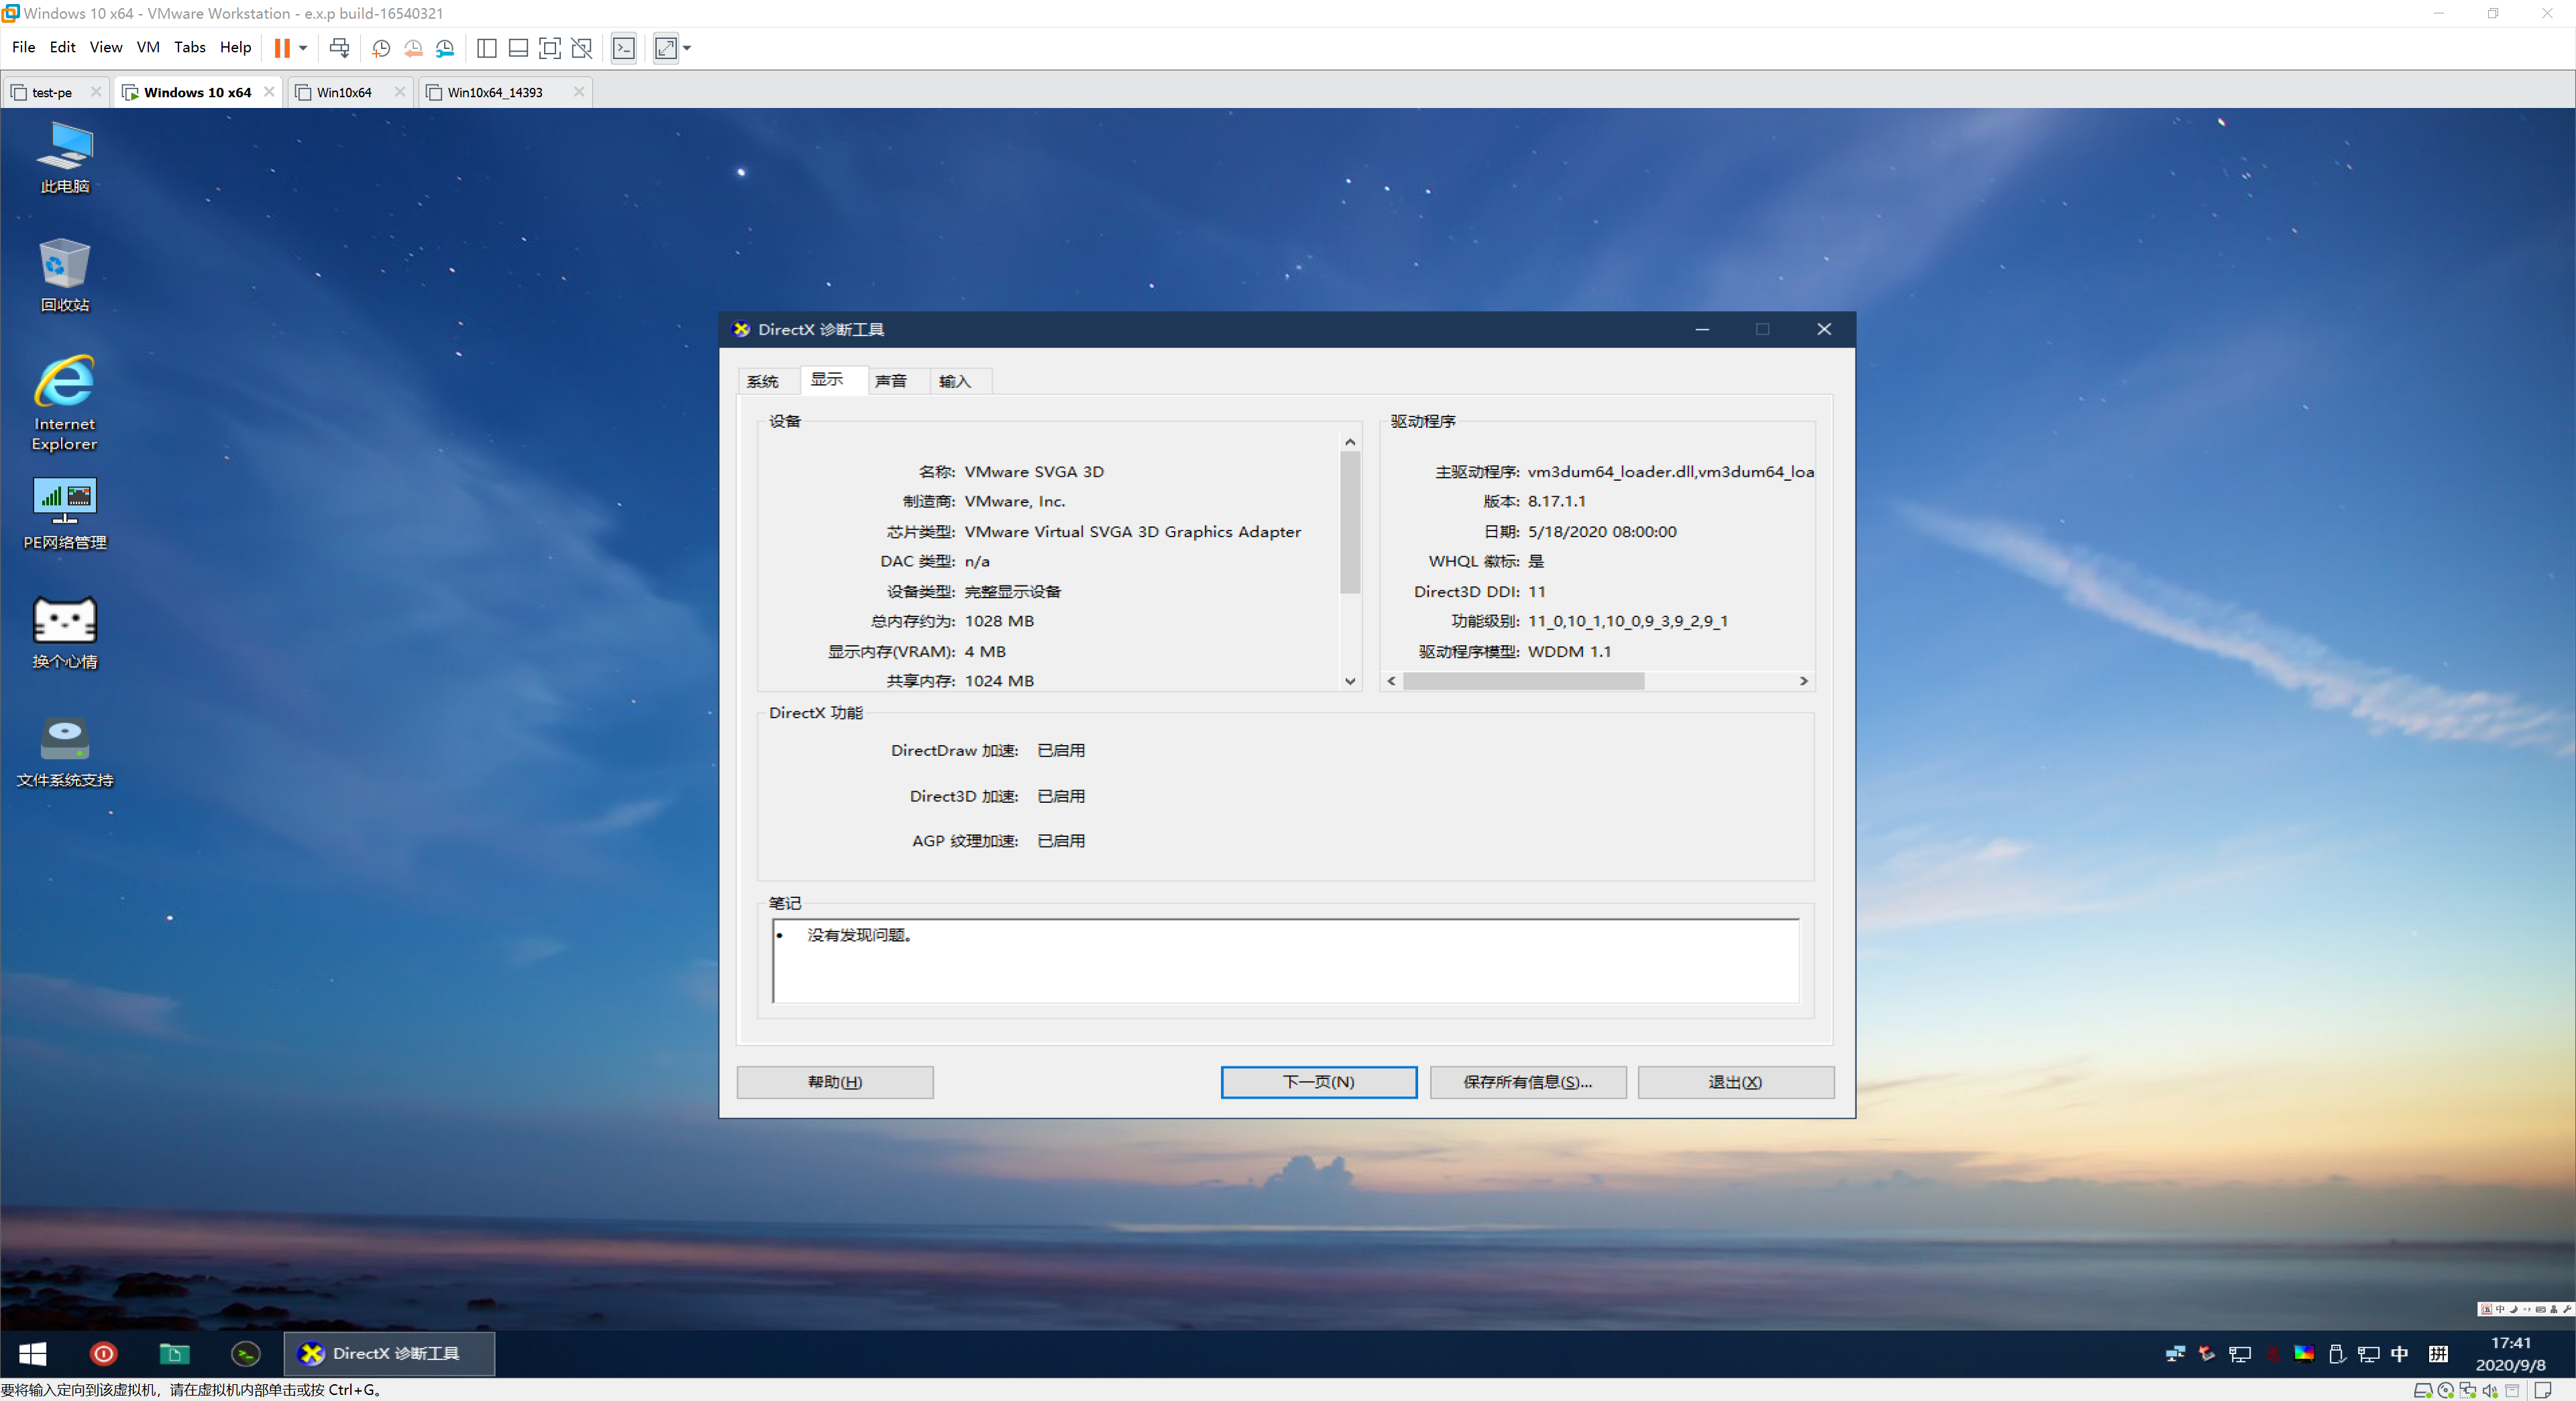2576x1401 pixels.
Task: Click the Unity mode icon in toolbar
Action: 581,48
